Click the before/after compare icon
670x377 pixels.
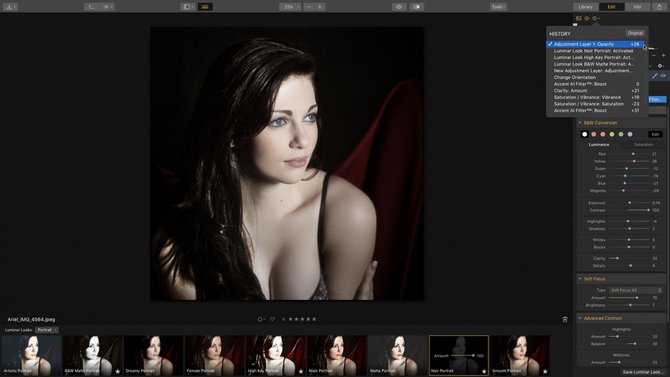click(417, 7)
